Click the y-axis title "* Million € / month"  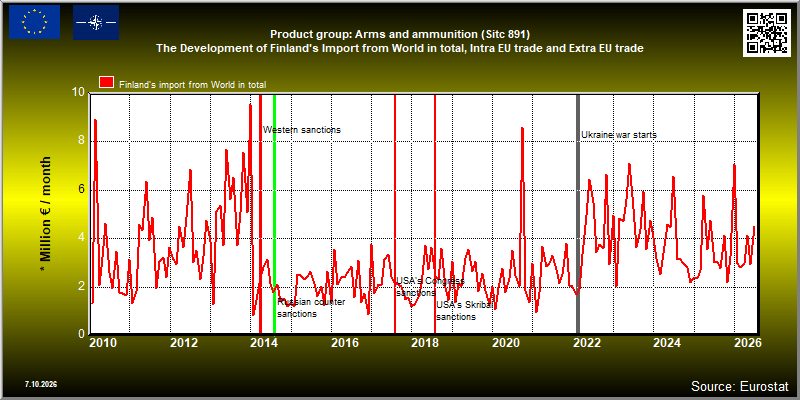(x=46, y=215)
